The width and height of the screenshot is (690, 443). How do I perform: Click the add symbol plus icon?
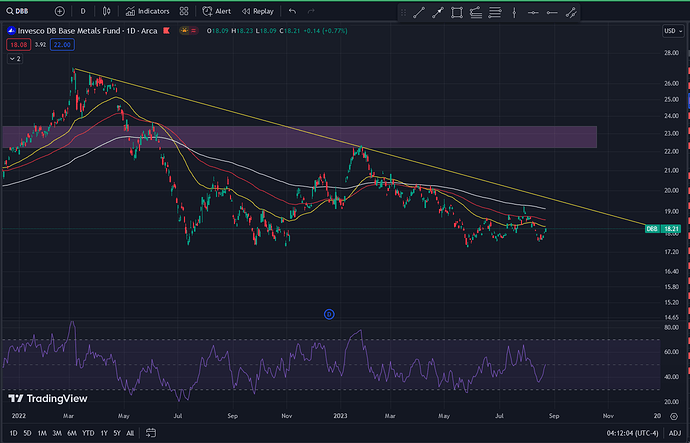(x=61, y=12)
